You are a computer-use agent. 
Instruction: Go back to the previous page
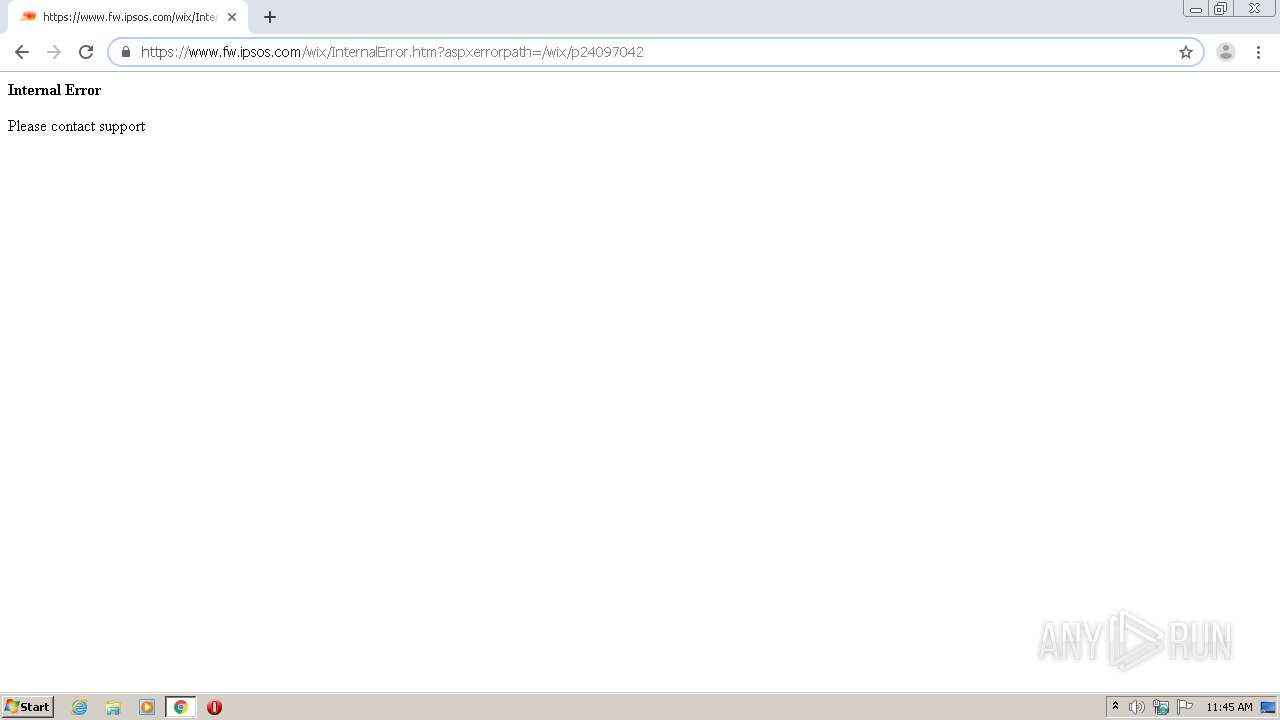(x=22, y=52)
